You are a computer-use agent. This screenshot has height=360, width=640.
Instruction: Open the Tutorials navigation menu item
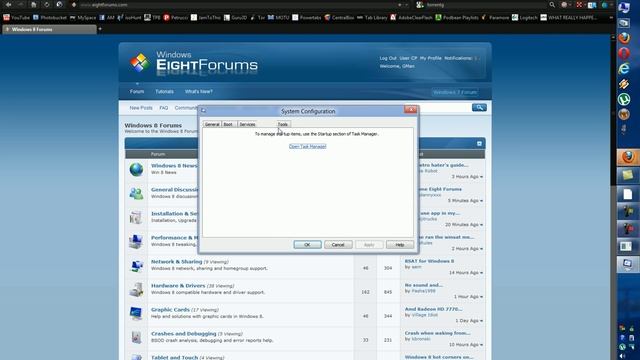point(164,91)
